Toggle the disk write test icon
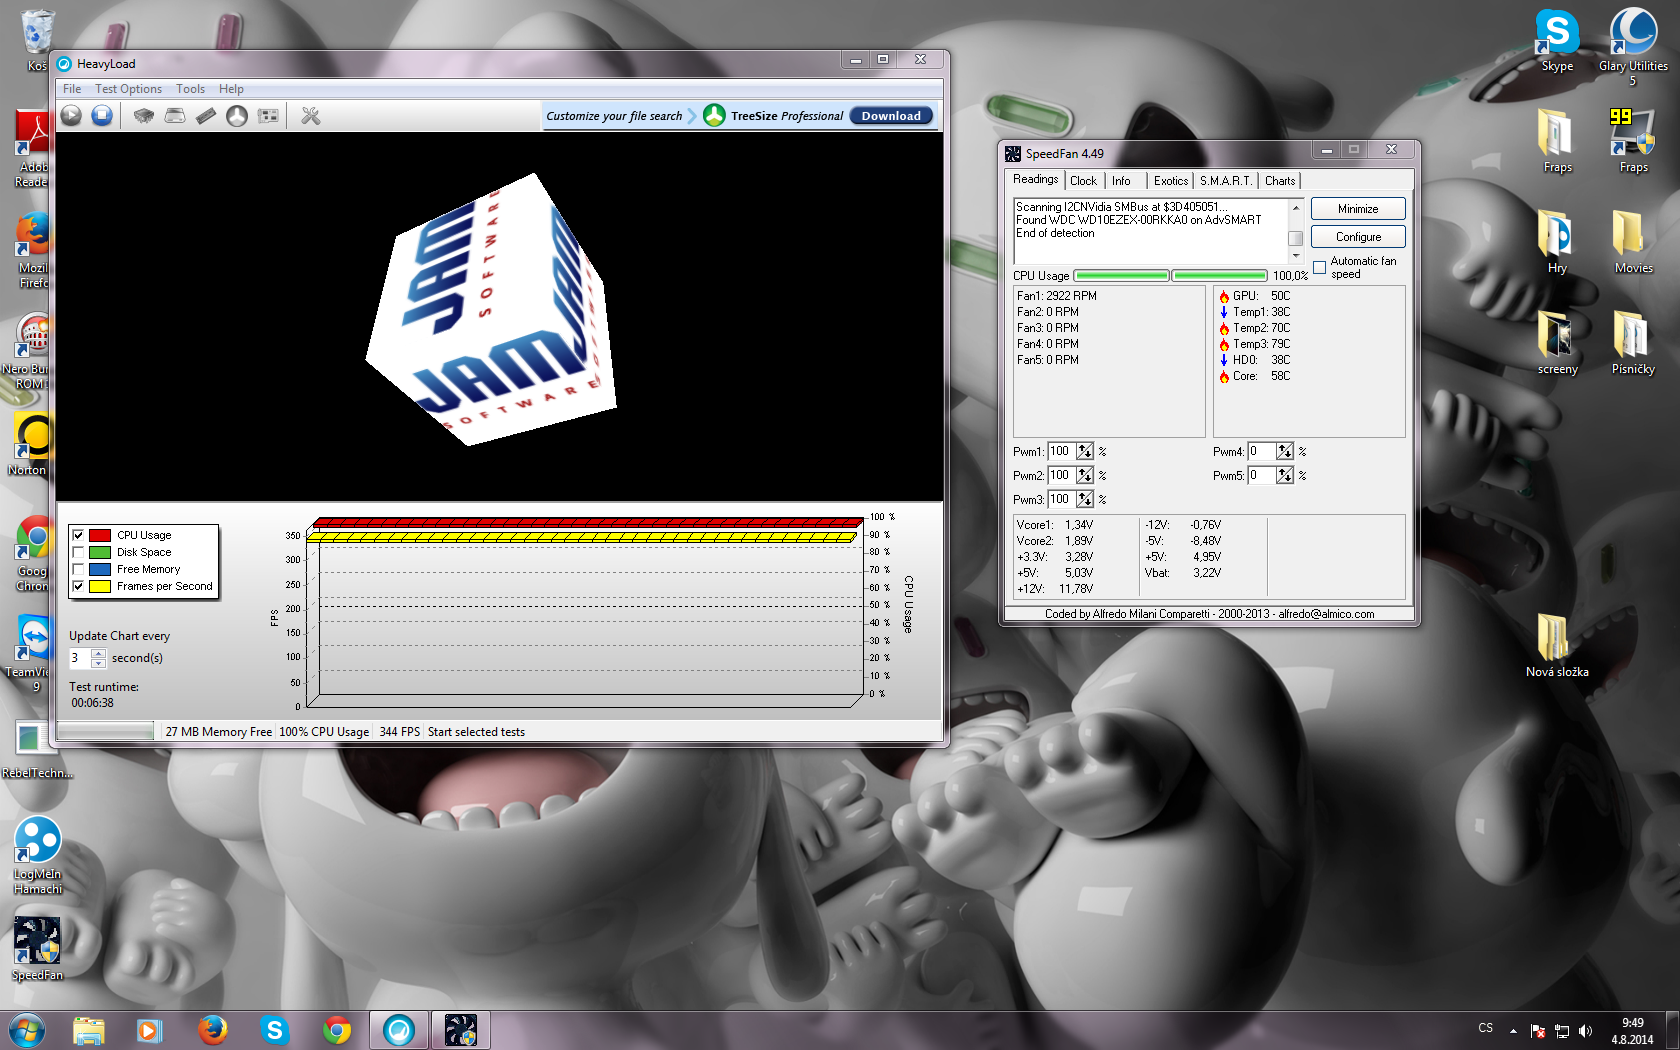The width and height of the screenshot is (1680, 1050). coord(175,116)
